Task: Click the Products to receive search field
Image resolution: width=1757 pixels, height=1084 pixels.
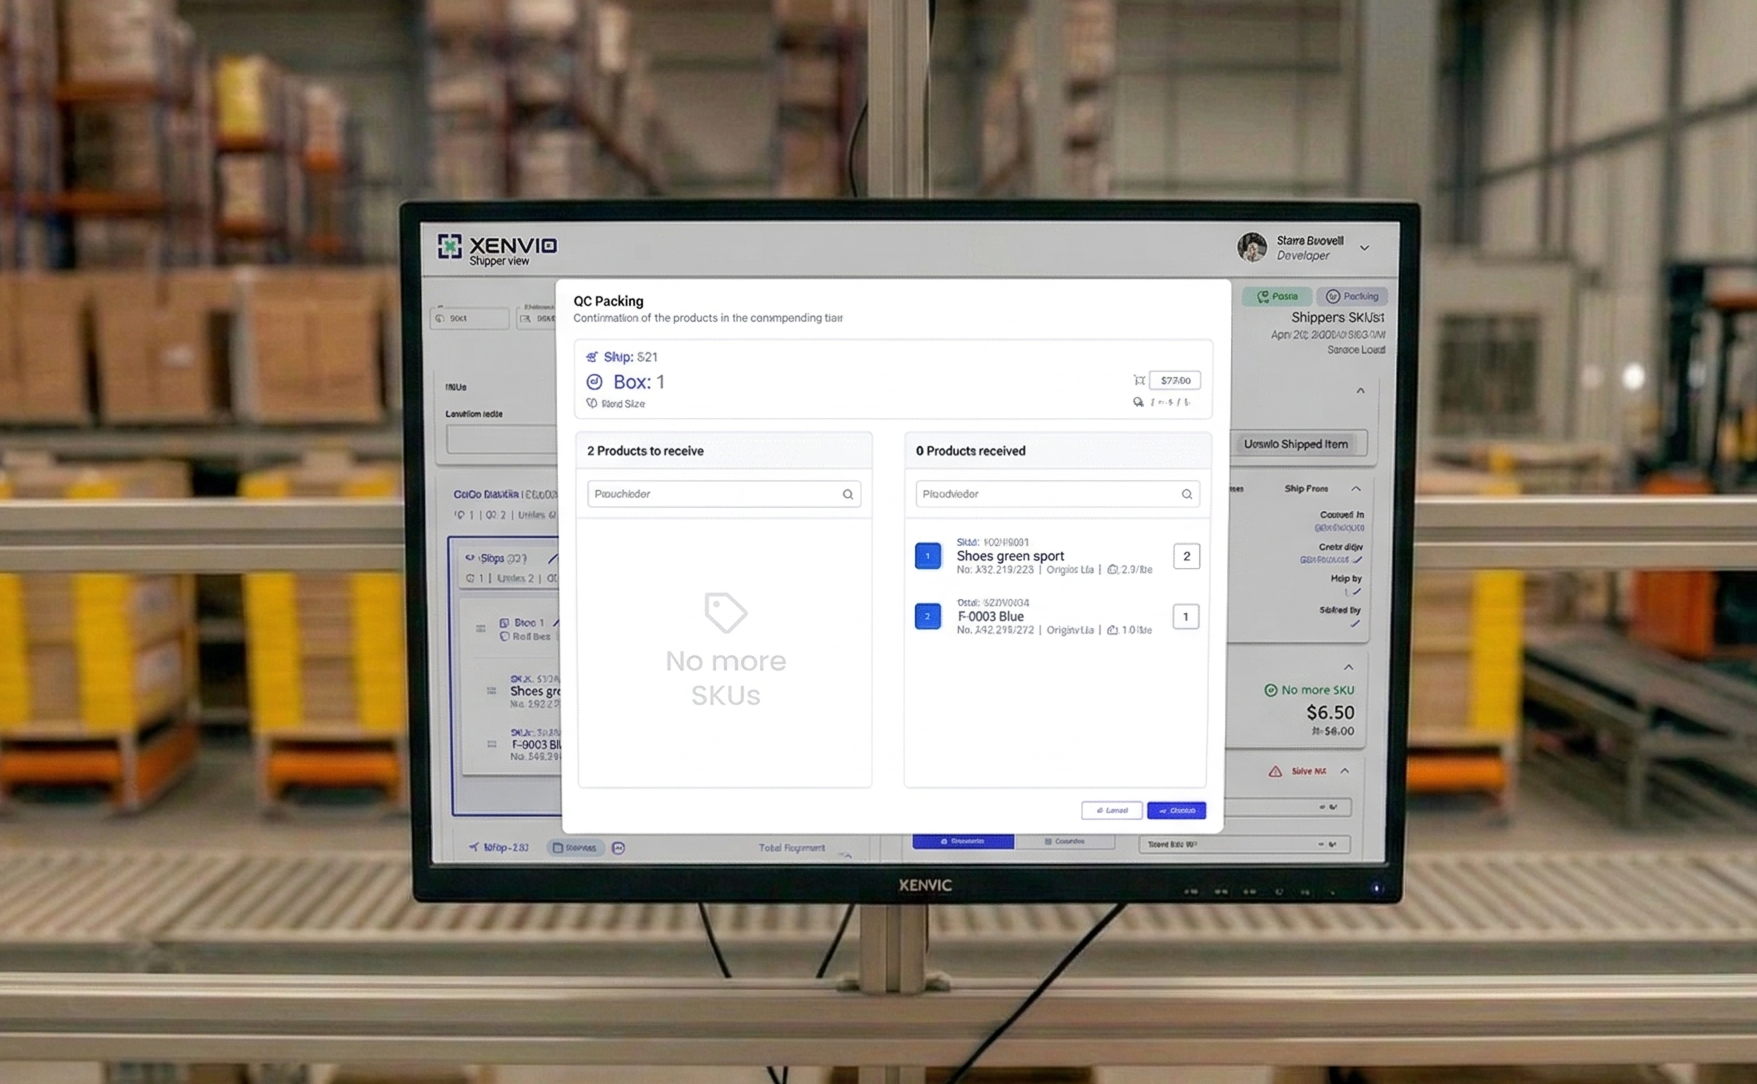Action: 712,494
